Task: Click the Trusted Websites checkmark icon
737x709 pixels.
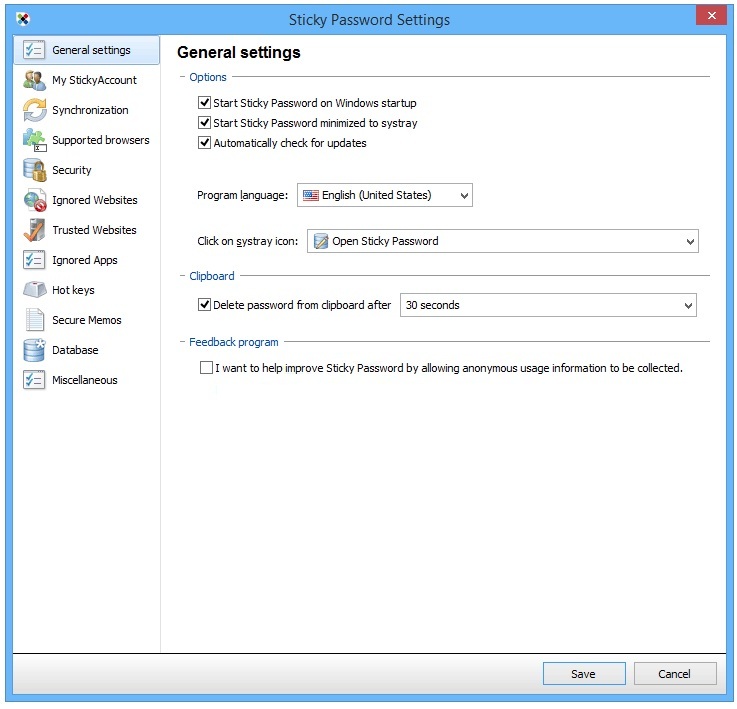Action: click(34, 230)
